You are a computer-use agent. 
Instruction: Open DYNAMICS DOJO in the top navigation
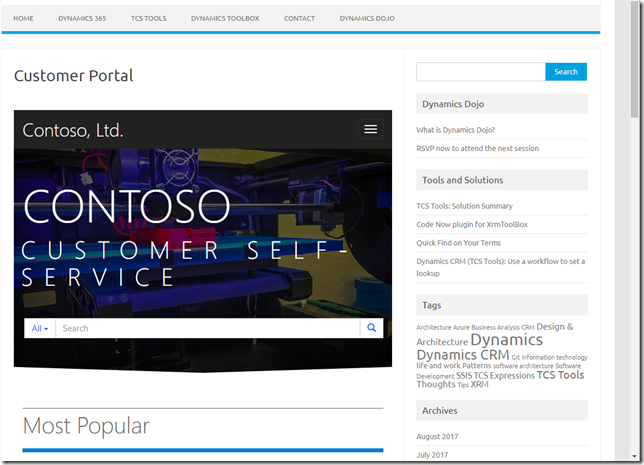click(367, 18)
